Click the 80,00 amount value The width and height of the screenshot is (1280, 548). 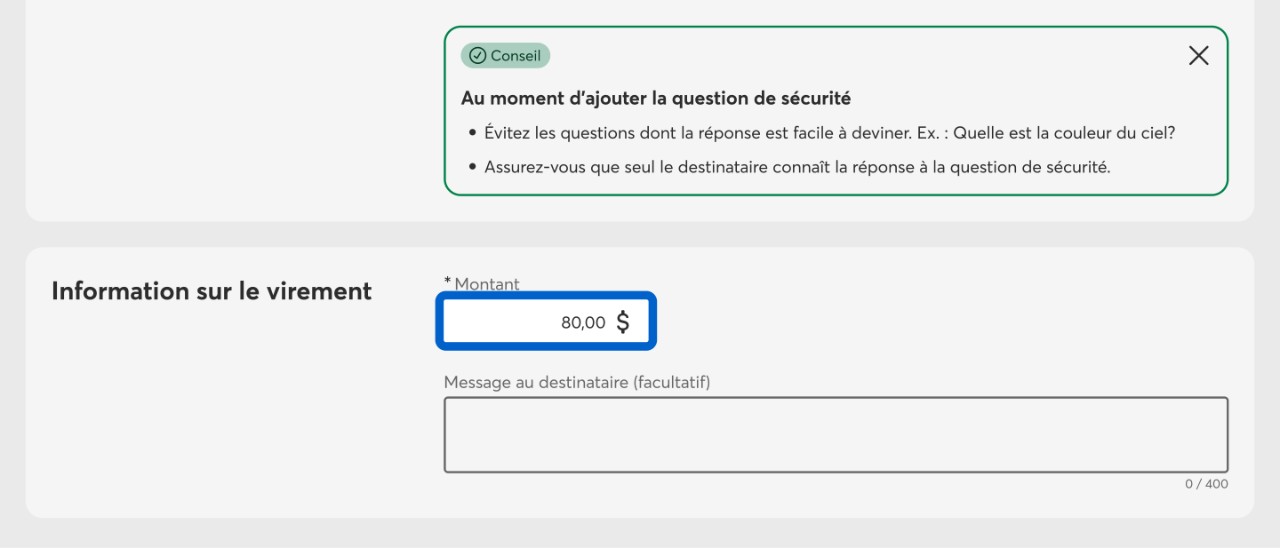tap(583, 322)
